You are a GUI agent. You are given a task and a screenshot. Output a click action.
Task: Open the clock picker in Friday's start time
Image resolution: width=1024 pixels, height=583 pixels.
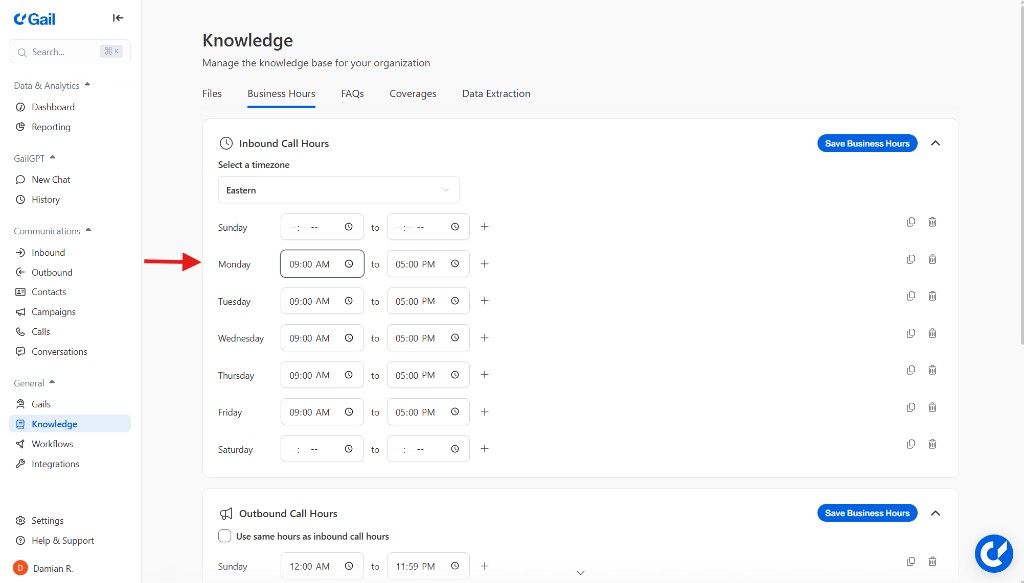pos(349,412)
